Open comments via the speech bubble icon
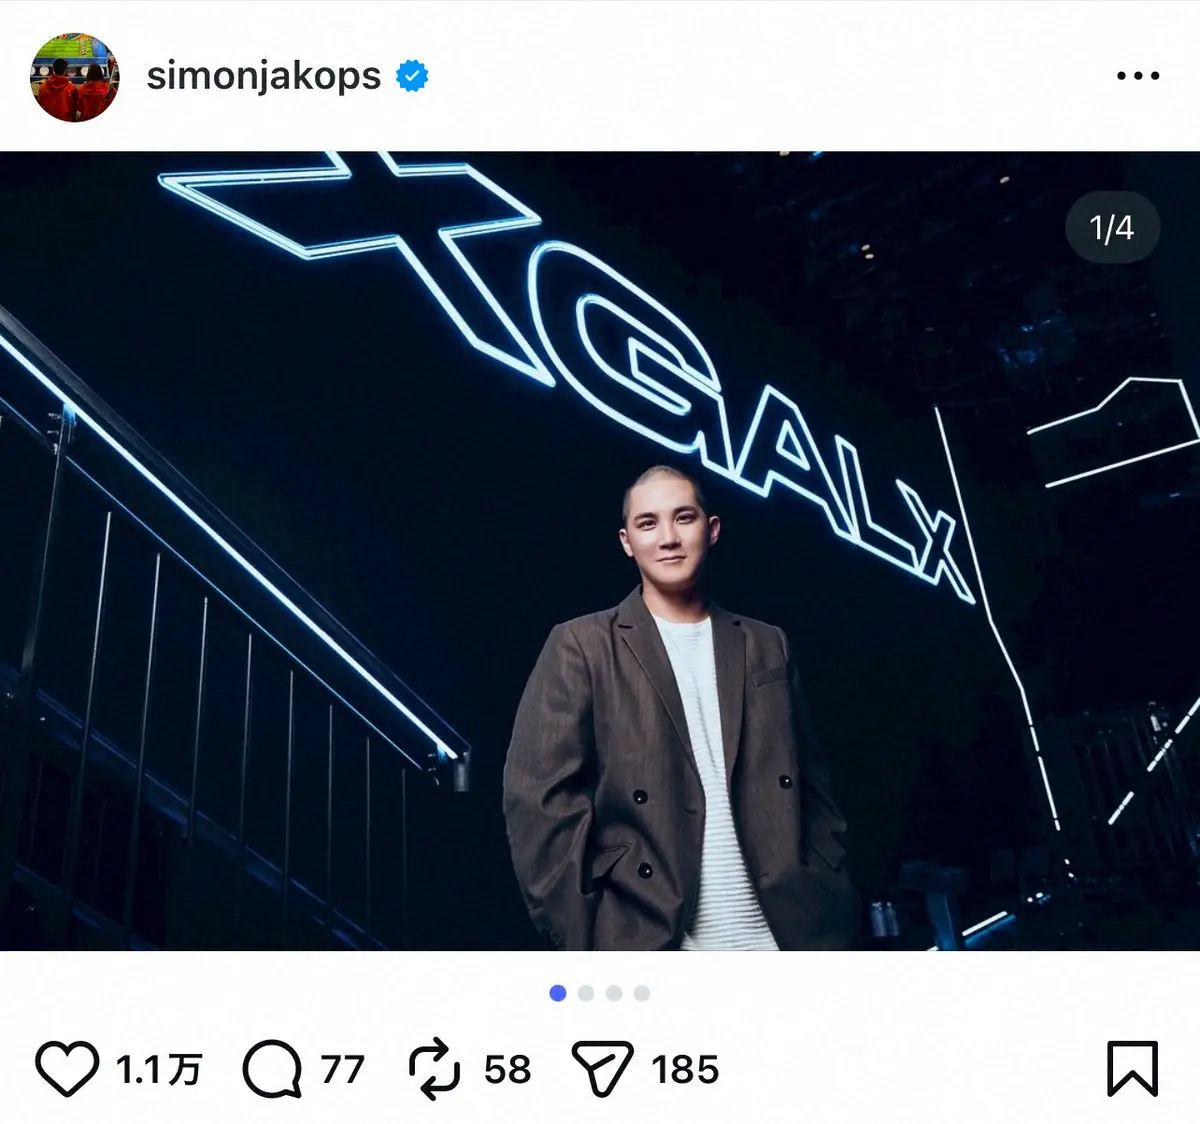 (x=272, y=1069)
